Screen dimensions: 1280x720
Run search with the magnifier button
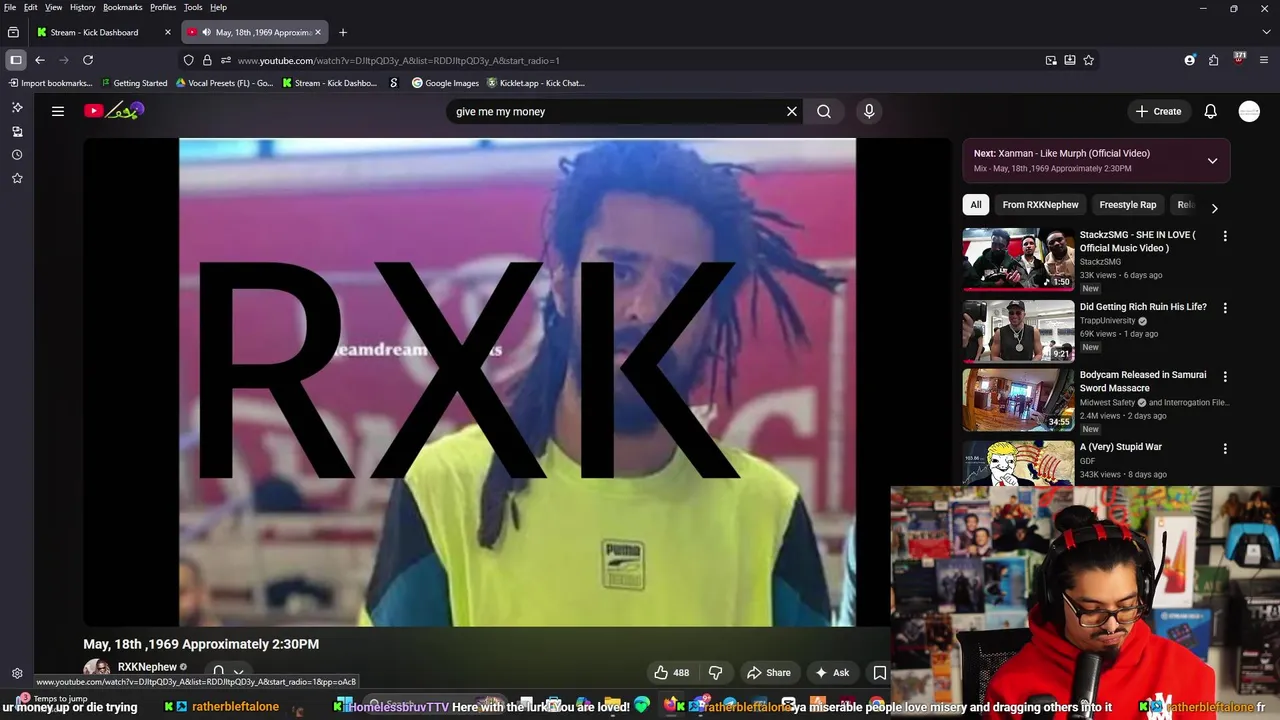pos(824,111)
